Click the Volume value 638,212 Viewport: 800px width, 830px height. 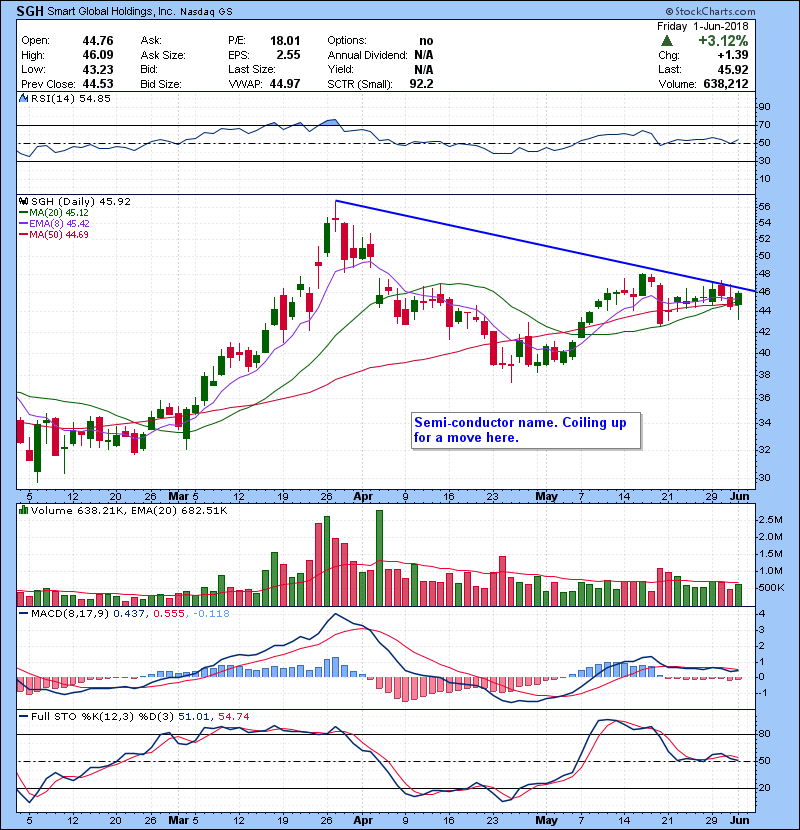click(x=726, y=84)
